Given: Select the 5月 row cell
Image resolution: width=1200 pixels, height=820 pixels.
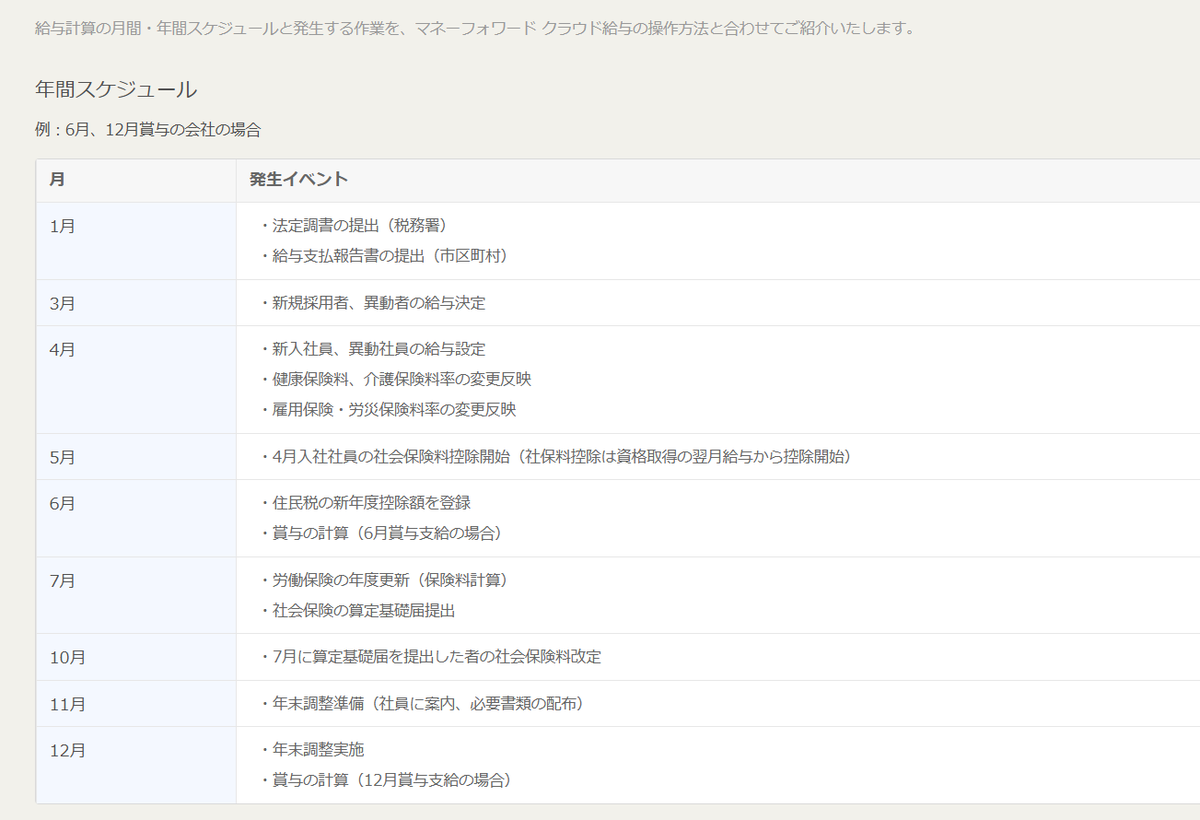Looking at the screenshot, I should (136, 457).
